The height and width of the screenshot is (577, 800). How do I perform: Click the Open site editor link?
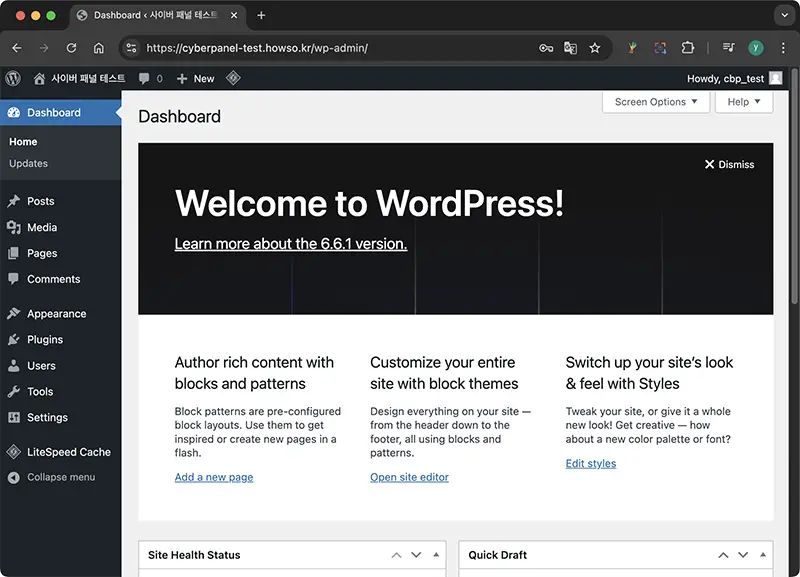409,477
